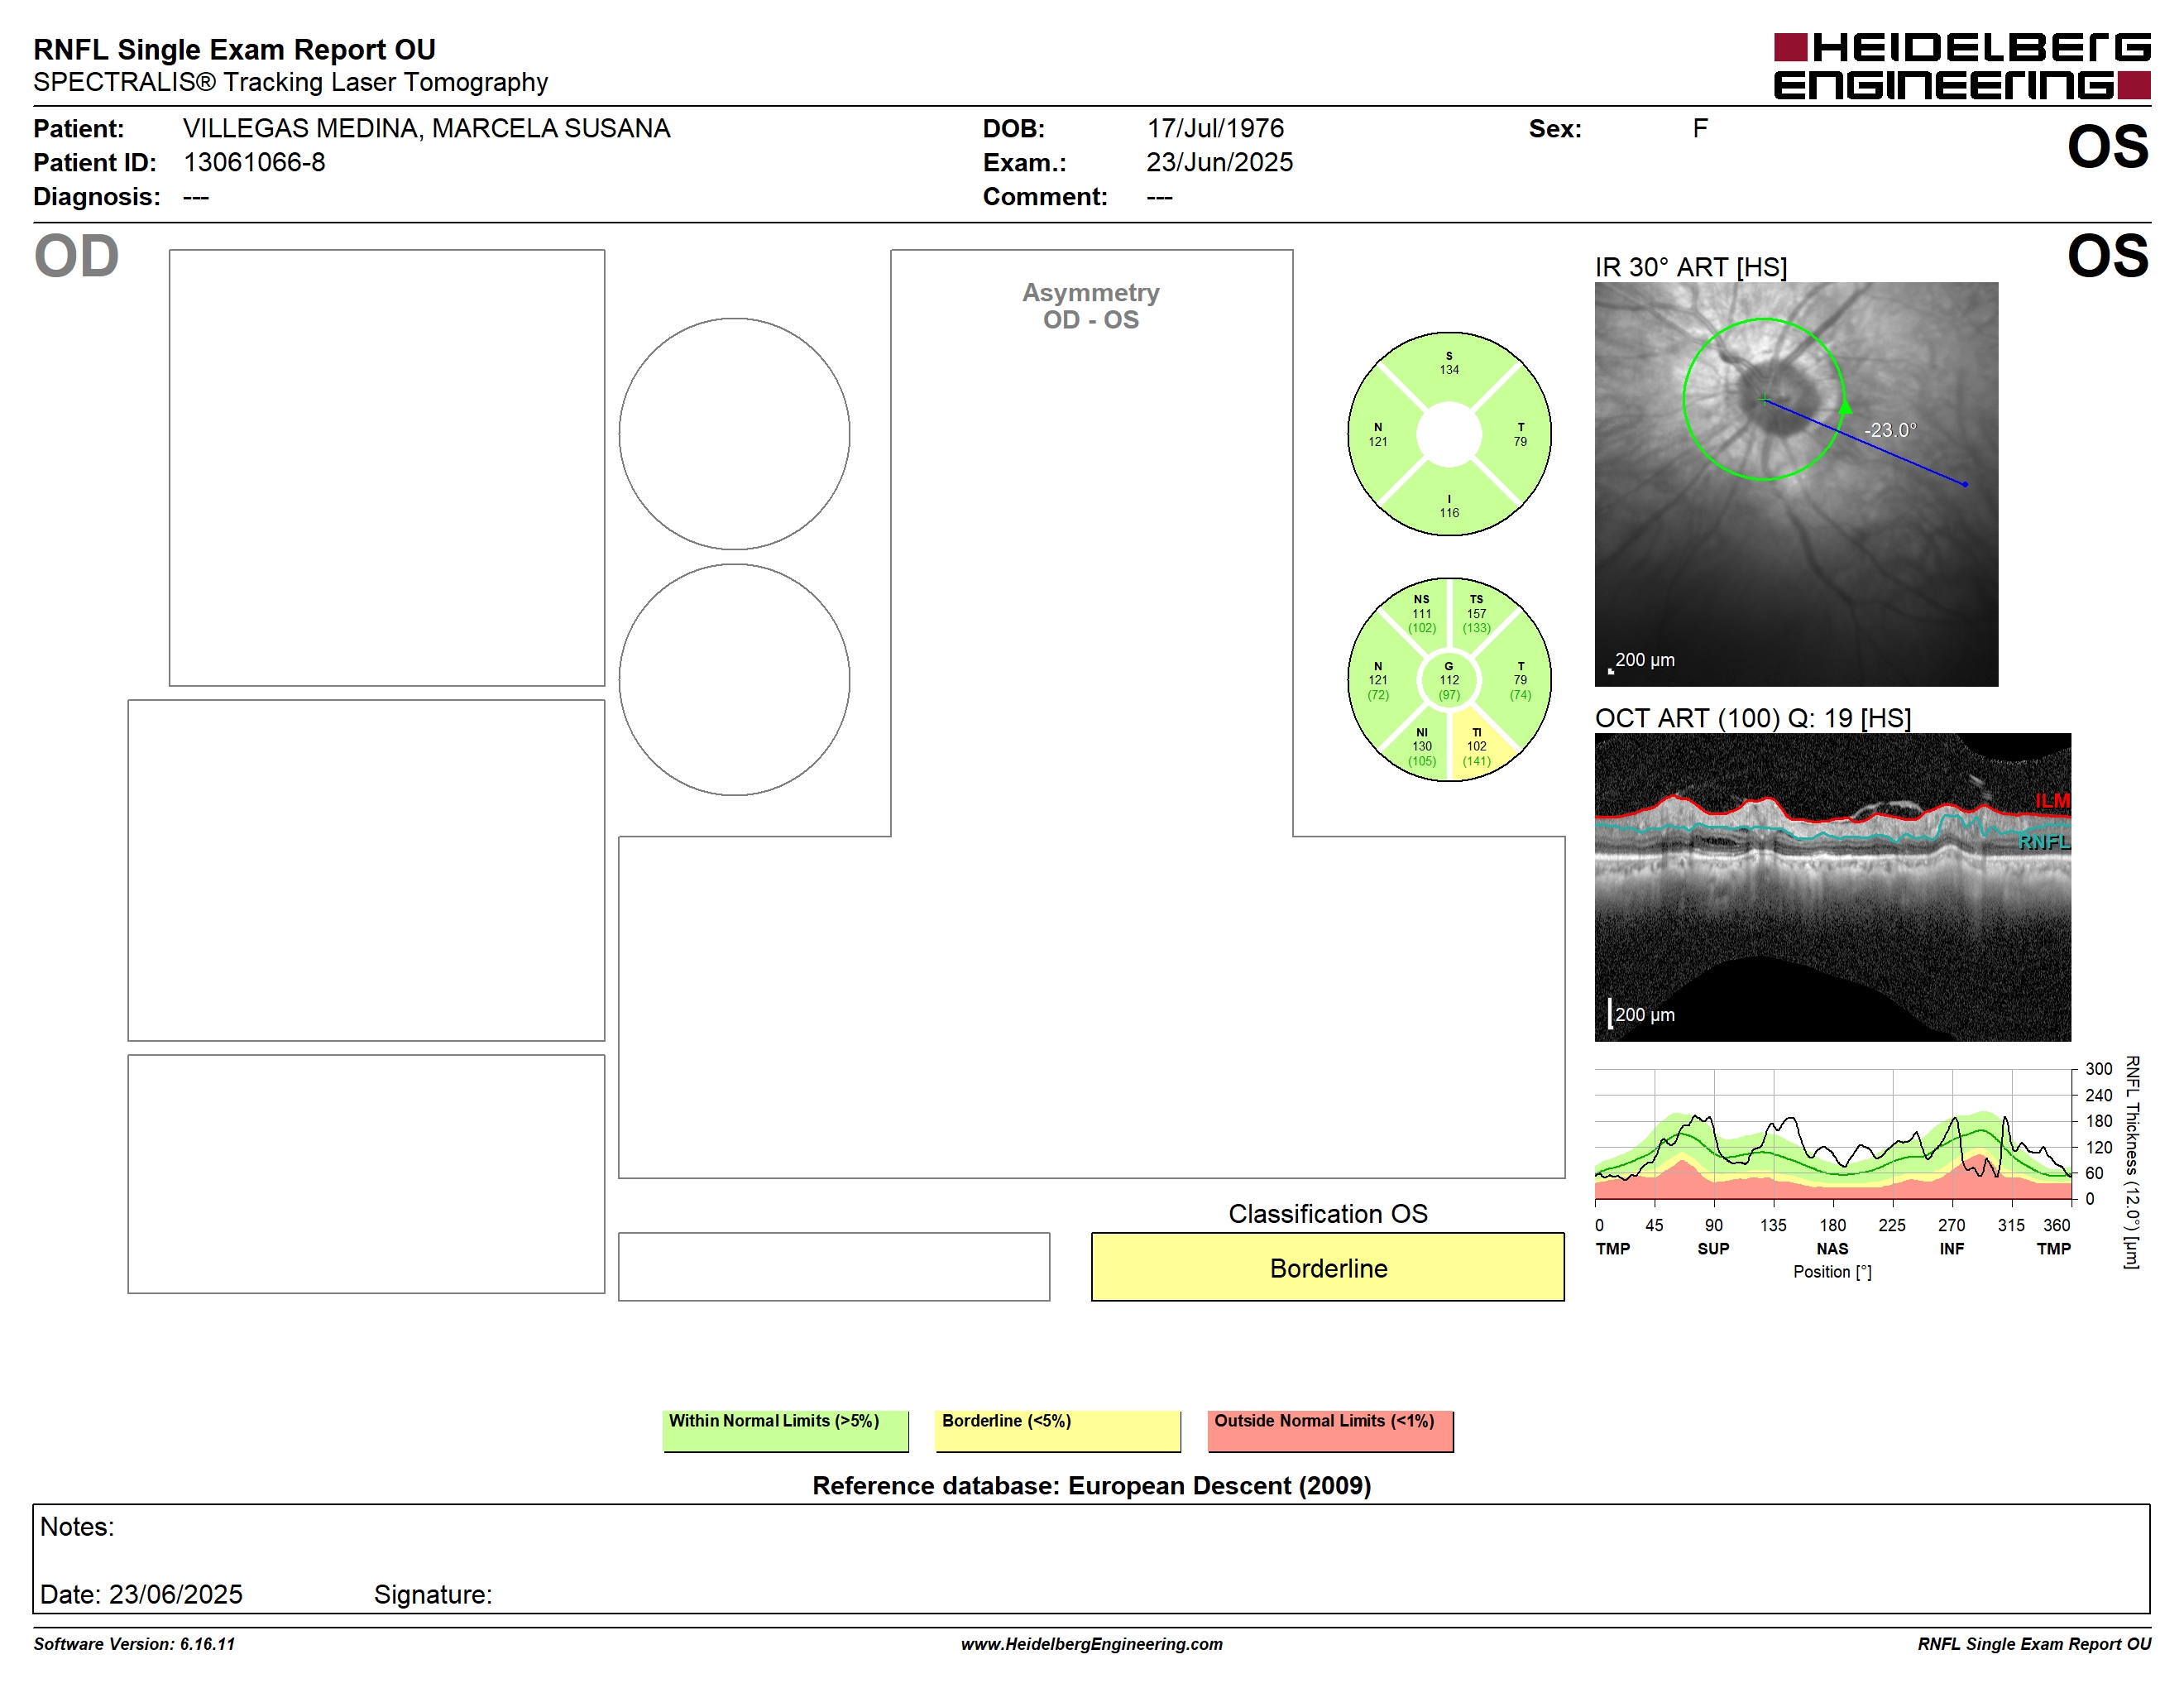This screenshot has height=1688, width=2184.
Task: Click the lower empty OD circle chart
Action: tap(734, 680)
